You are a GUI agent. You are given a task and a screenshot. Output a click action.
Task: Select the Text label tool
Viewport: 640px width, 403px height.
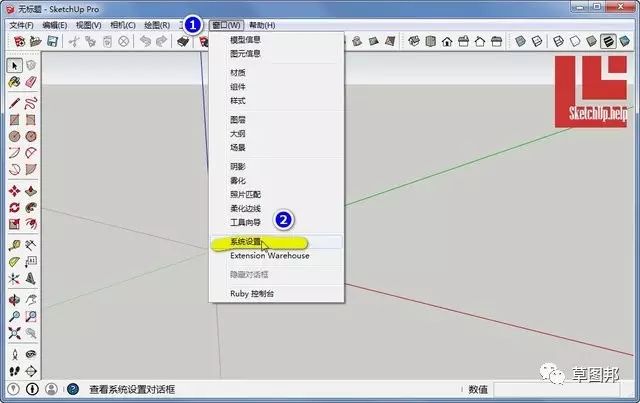tap(31, 262)
